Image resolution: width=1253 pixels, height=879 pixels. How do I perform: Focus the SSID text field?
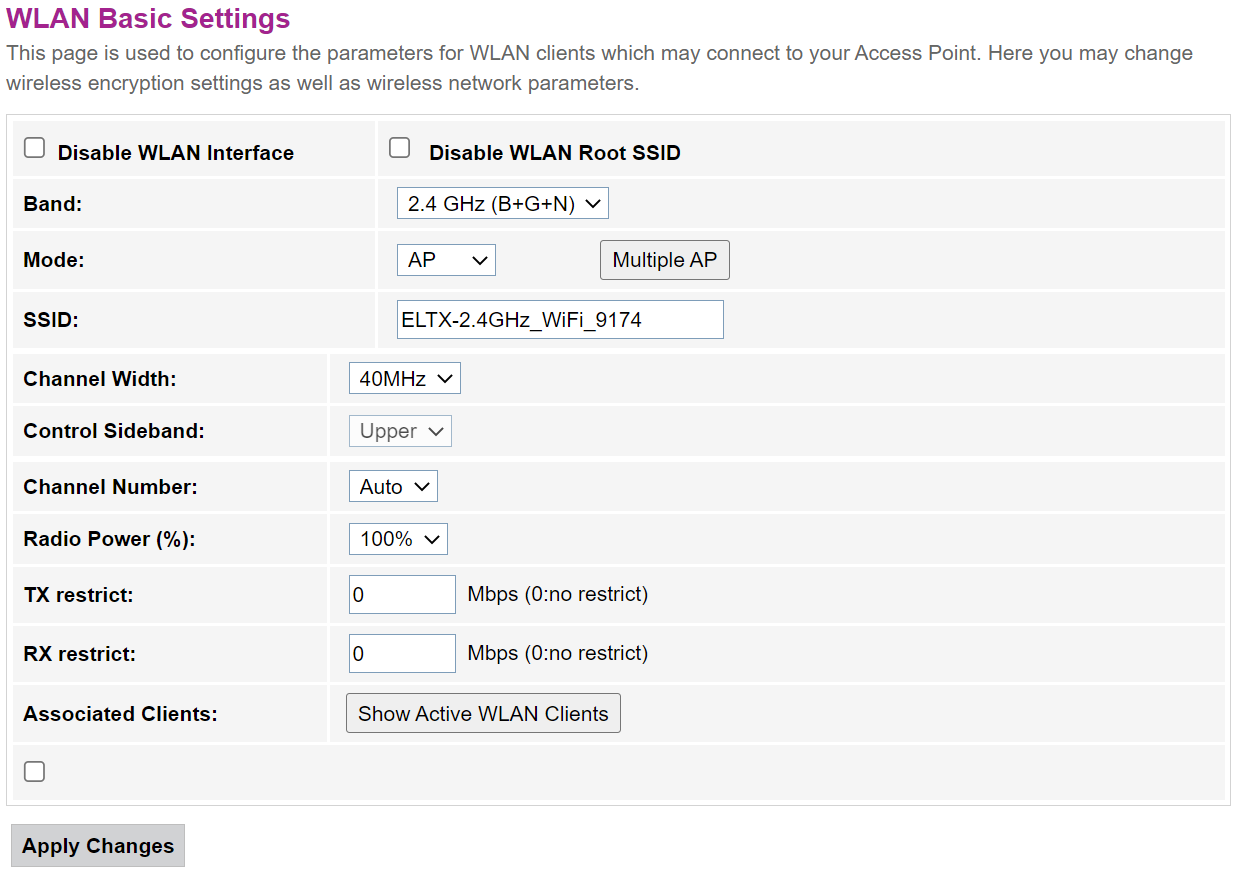[x=560, y=320]
